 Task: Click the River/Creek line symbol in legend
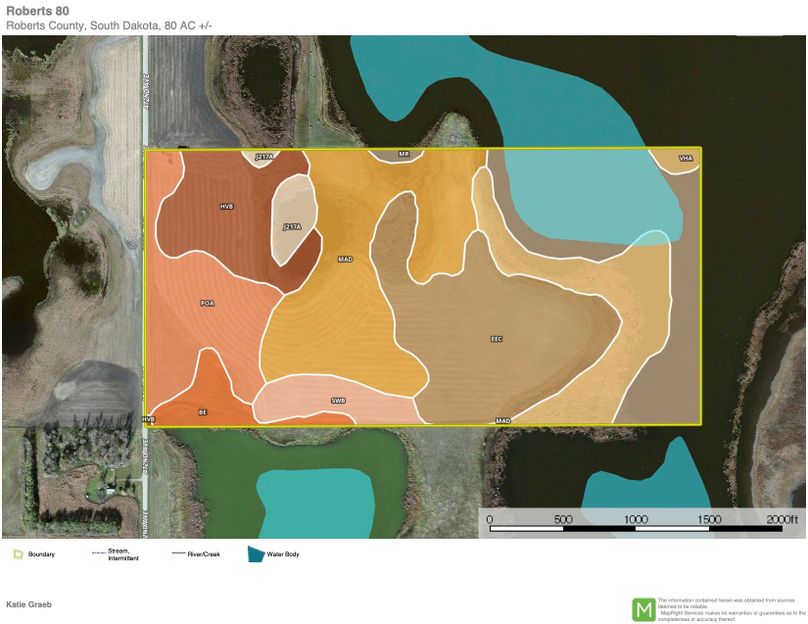(x=181, y=551)
